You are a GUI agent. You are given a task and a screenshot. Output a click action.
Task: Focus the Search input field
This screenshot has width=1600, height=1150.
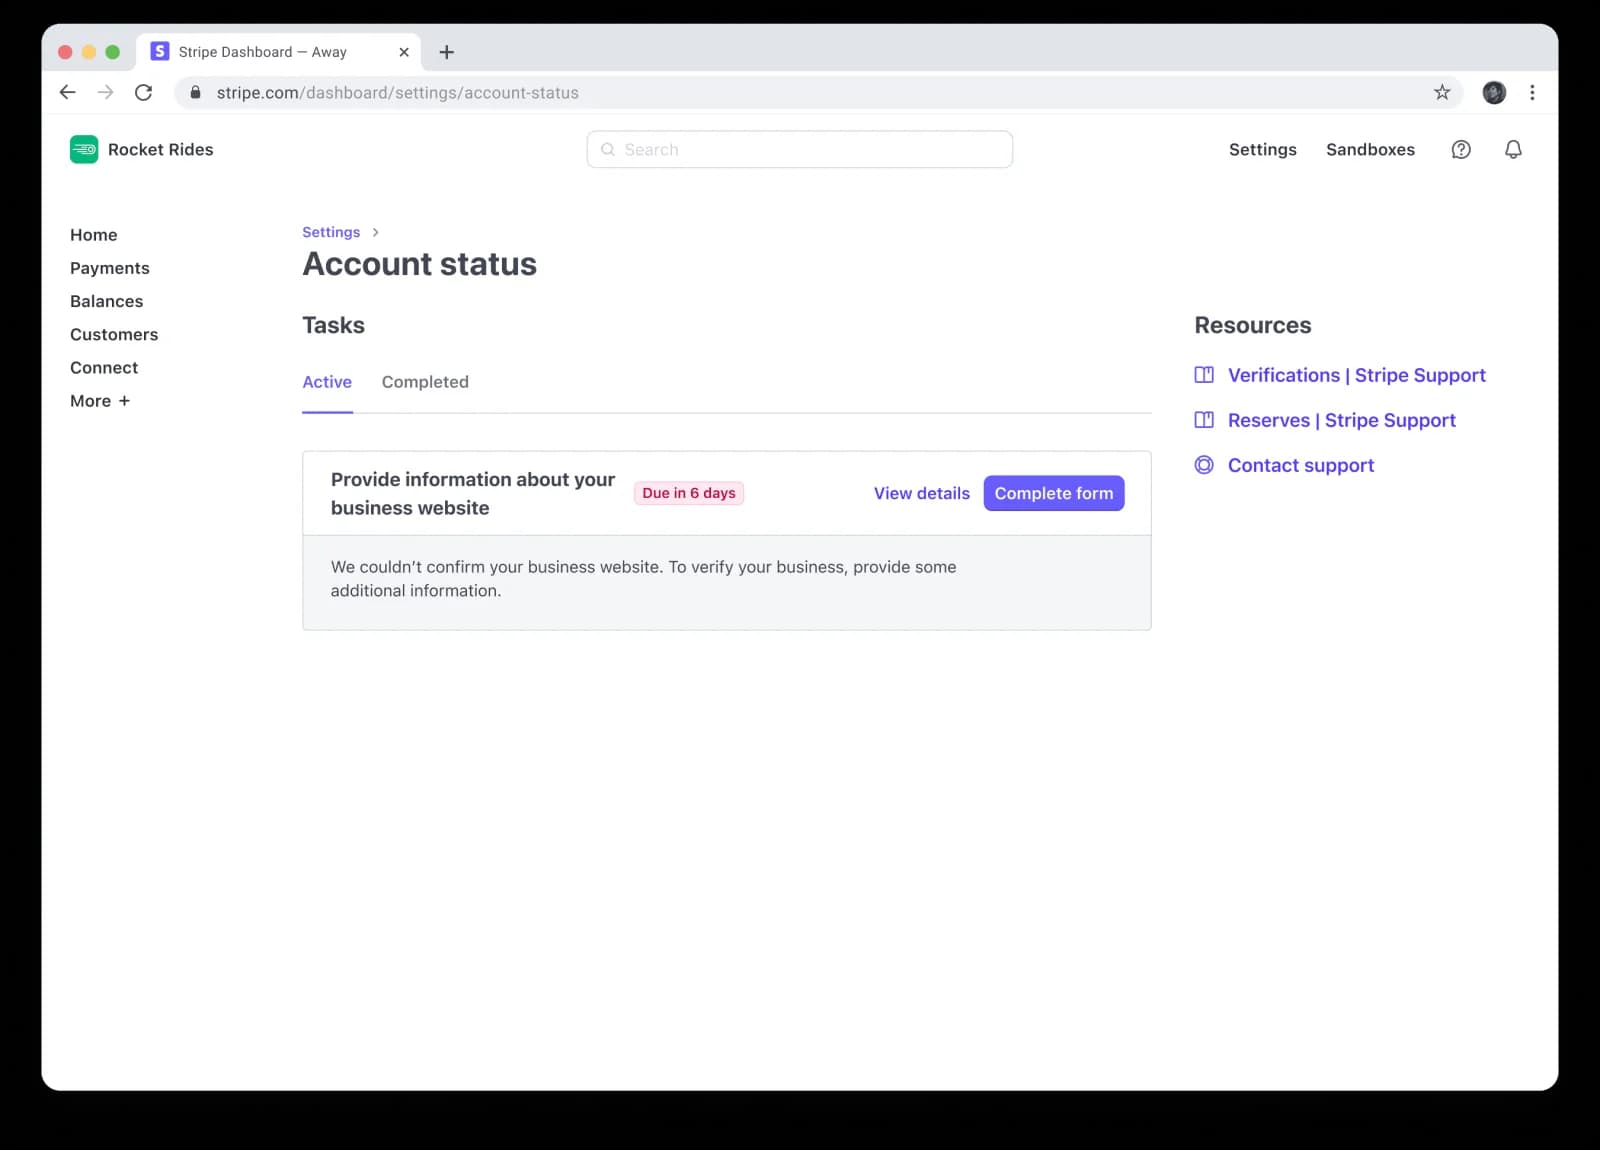tap(800, 149)
